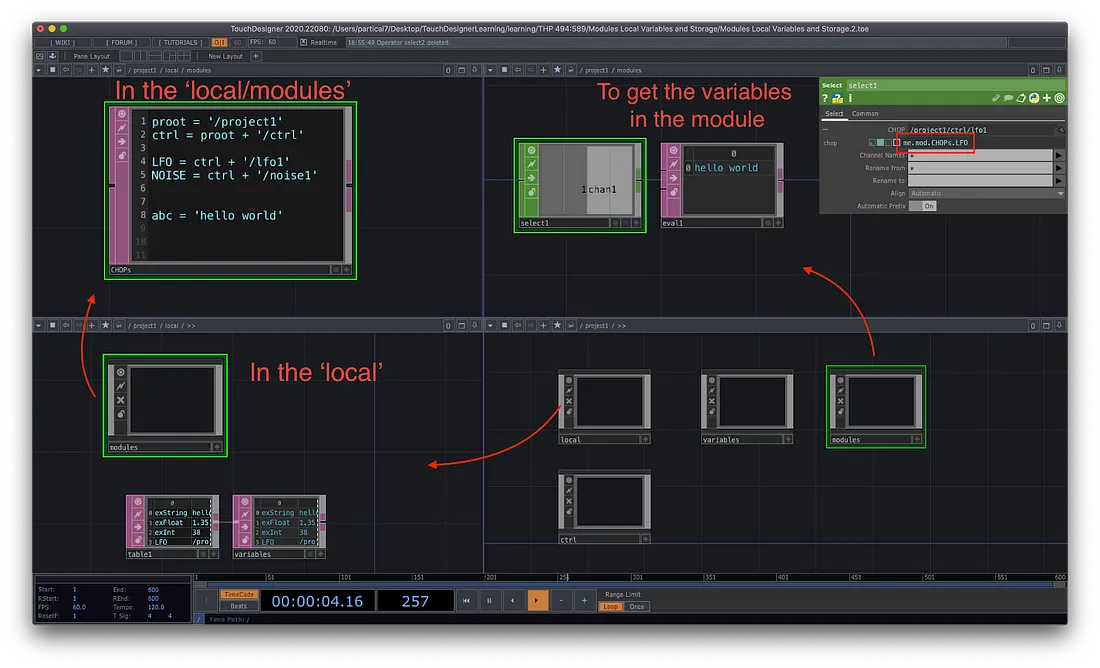Click the operator info 'i' icon
The height and width of the screenshot is (668, 1100).
point(850,98)
